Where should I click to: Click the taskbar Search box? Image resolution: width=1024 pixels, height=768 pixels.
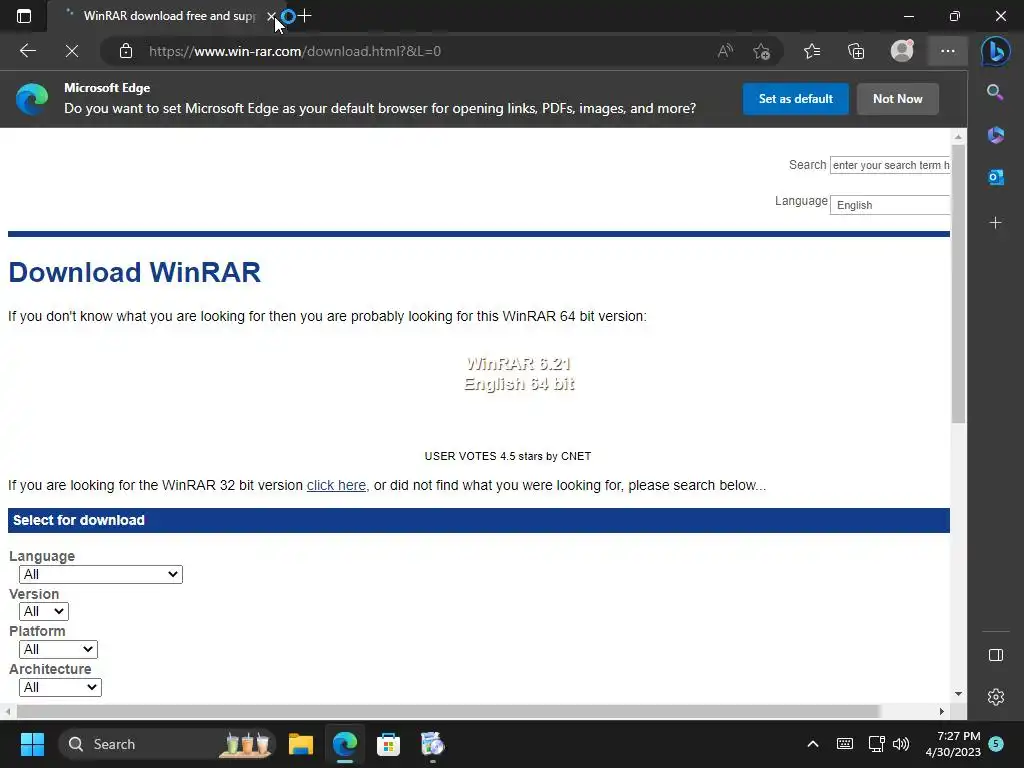click(167, 744)
